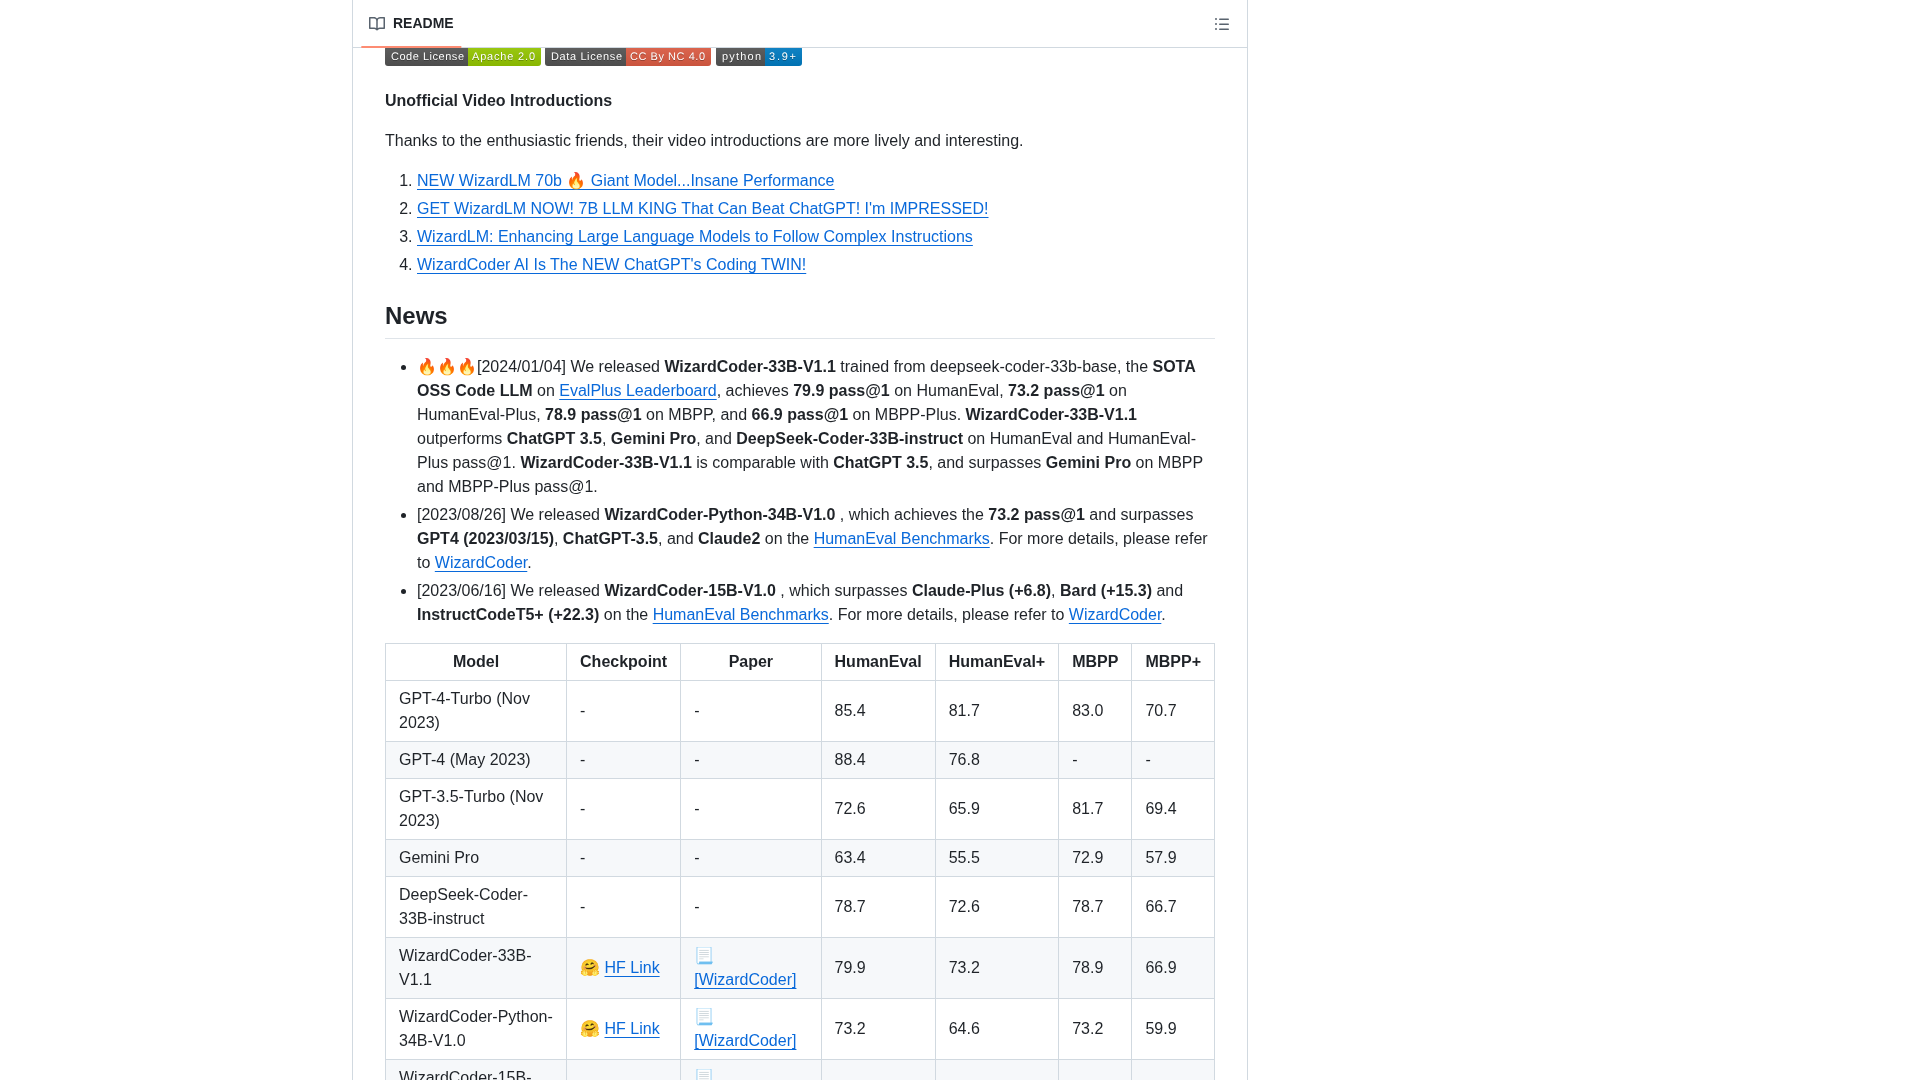Open the WizardLM Enhancing Large Language Models link
Image resolution: width=1920 pixels, height=1080 pixels.
pyautogui.click(x=694, y=237)
